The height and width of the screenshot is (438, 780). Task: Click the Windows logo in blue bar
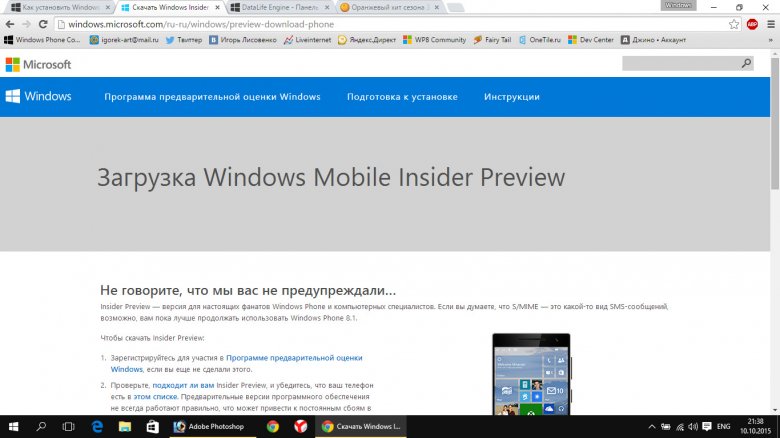point(38,96)
